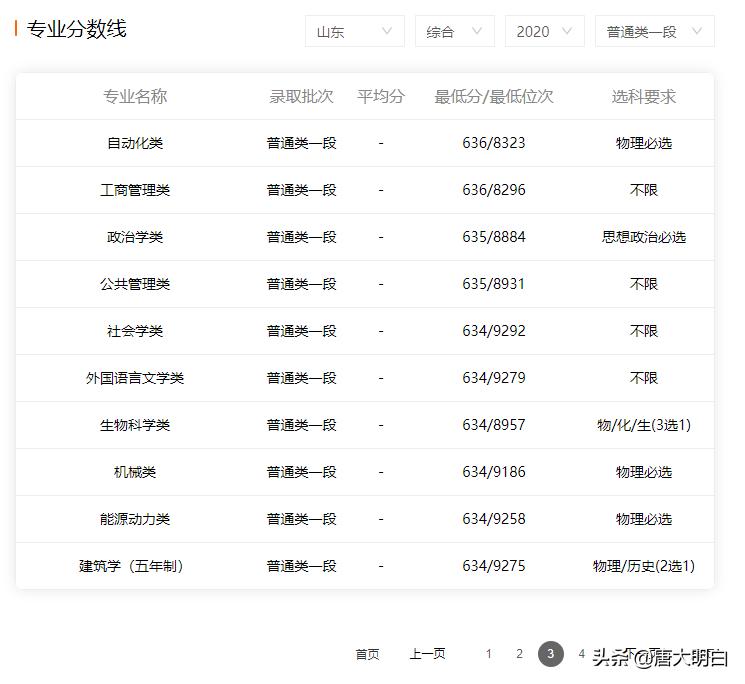Click 思想政治必选 requirement cell

click(x=644, y=237)
